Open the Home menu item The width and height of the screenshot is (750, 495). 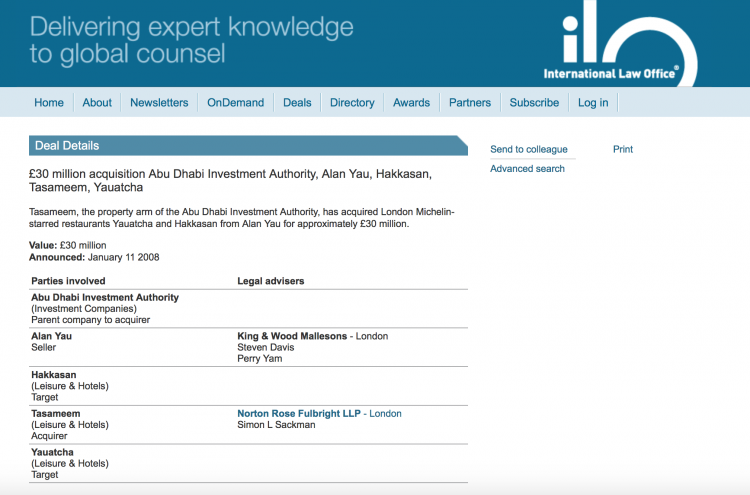tap(49, 102)
